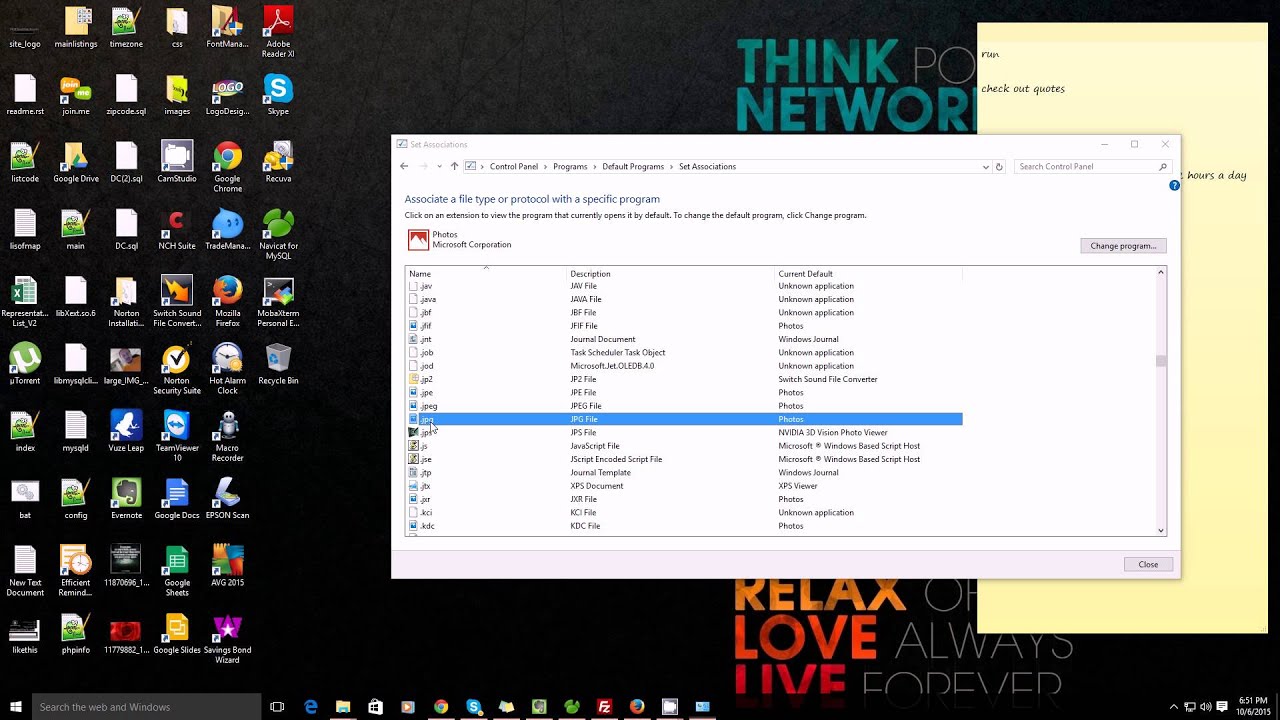Select the NCH Suite desktop icon

point(177,229)
